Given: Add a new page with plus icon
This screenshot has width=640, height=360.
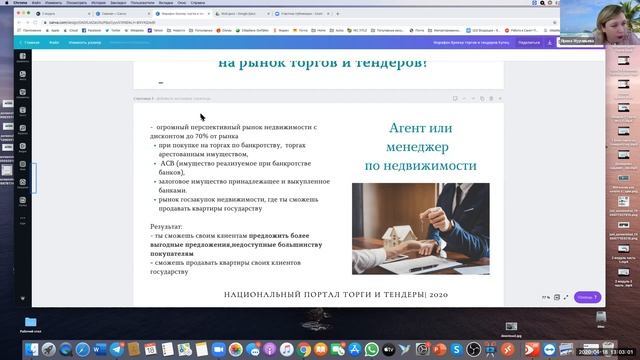Looking at the screenshot, I should (x=500, y=98).
